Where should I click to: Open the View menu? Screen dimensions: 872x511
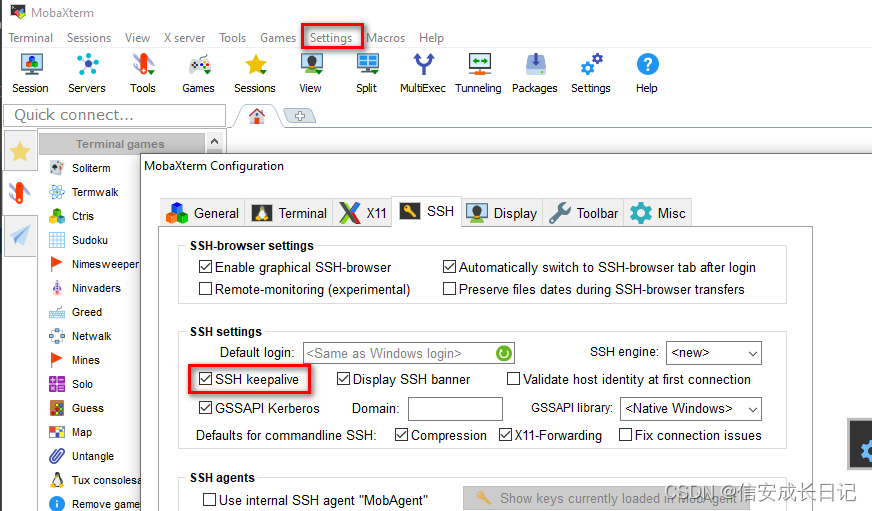137,38
